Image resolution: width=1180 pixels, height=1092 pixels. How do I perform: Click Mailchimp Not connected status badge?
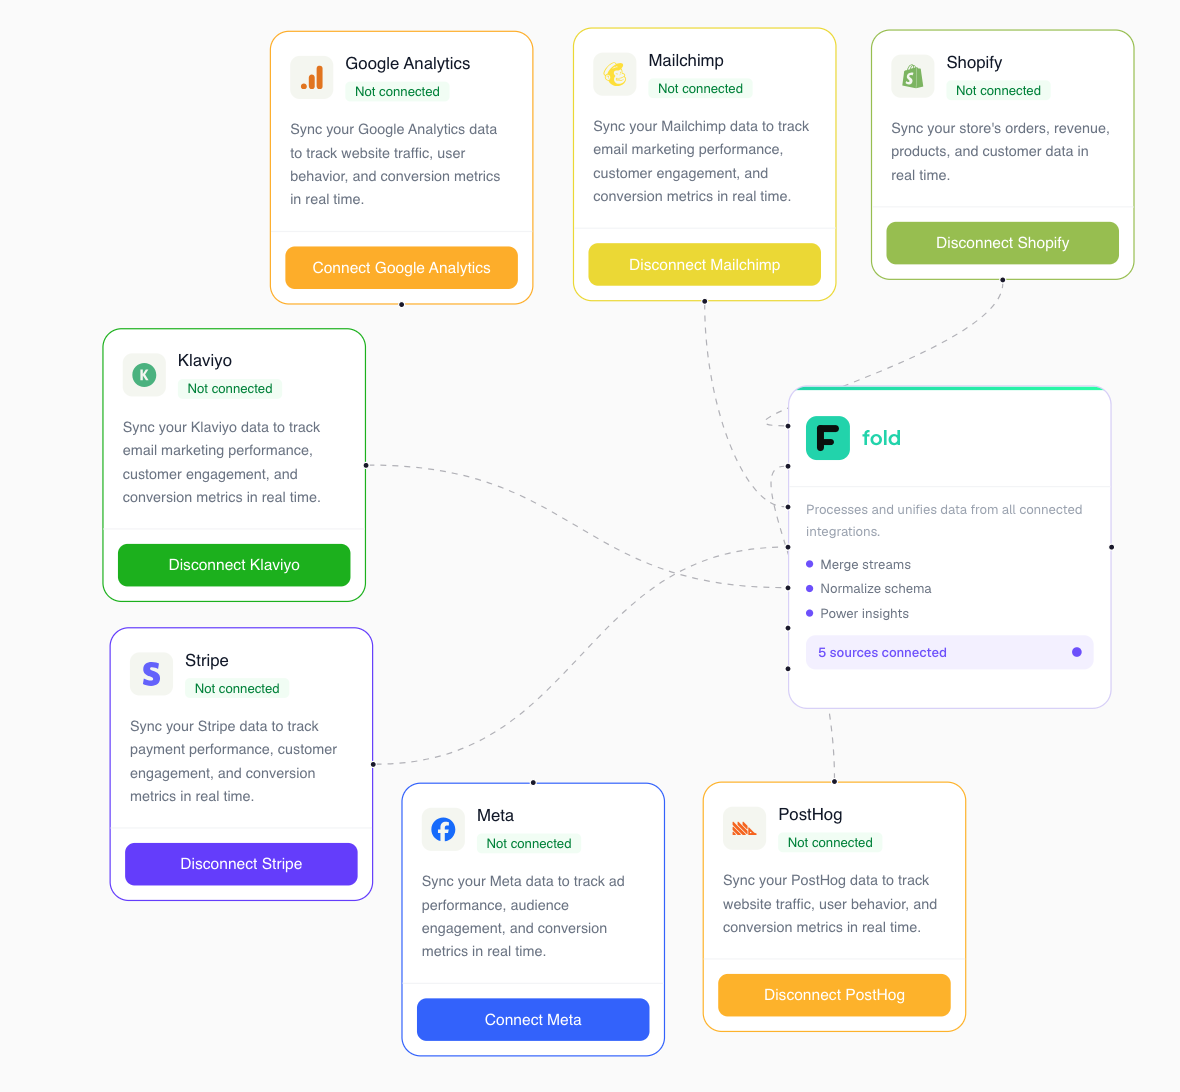(701, 89)
